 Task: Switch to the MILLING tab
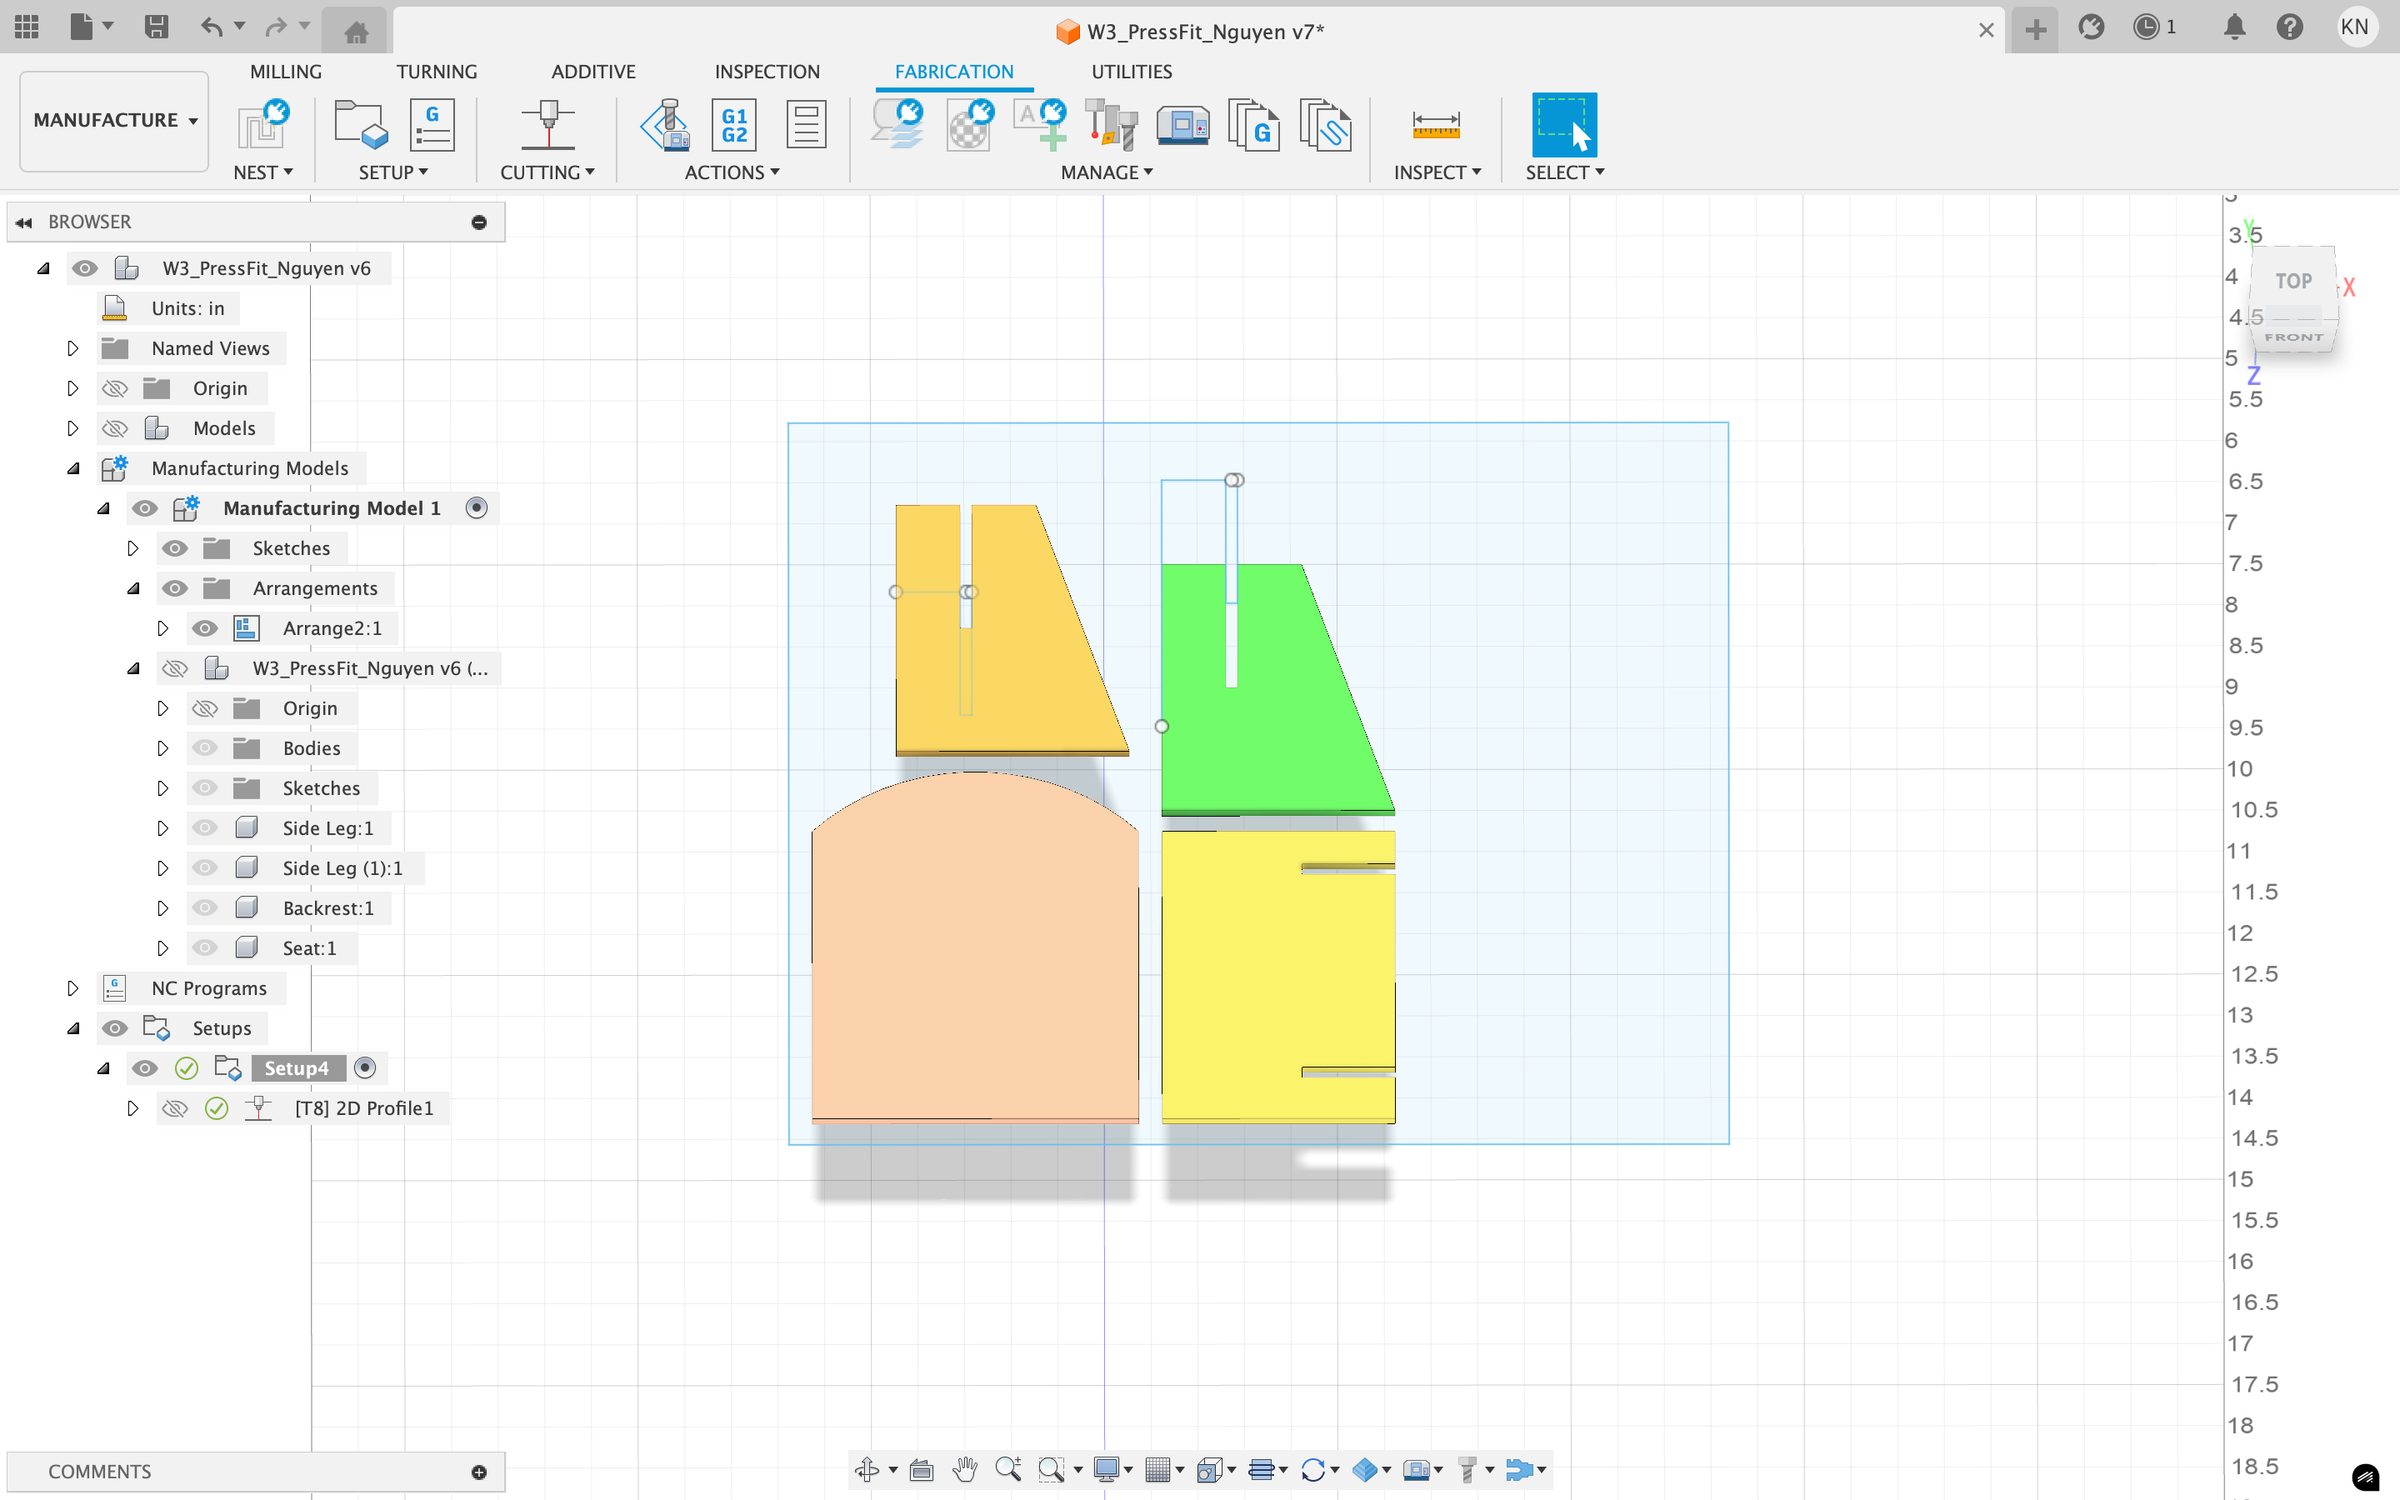pos(285,71)
